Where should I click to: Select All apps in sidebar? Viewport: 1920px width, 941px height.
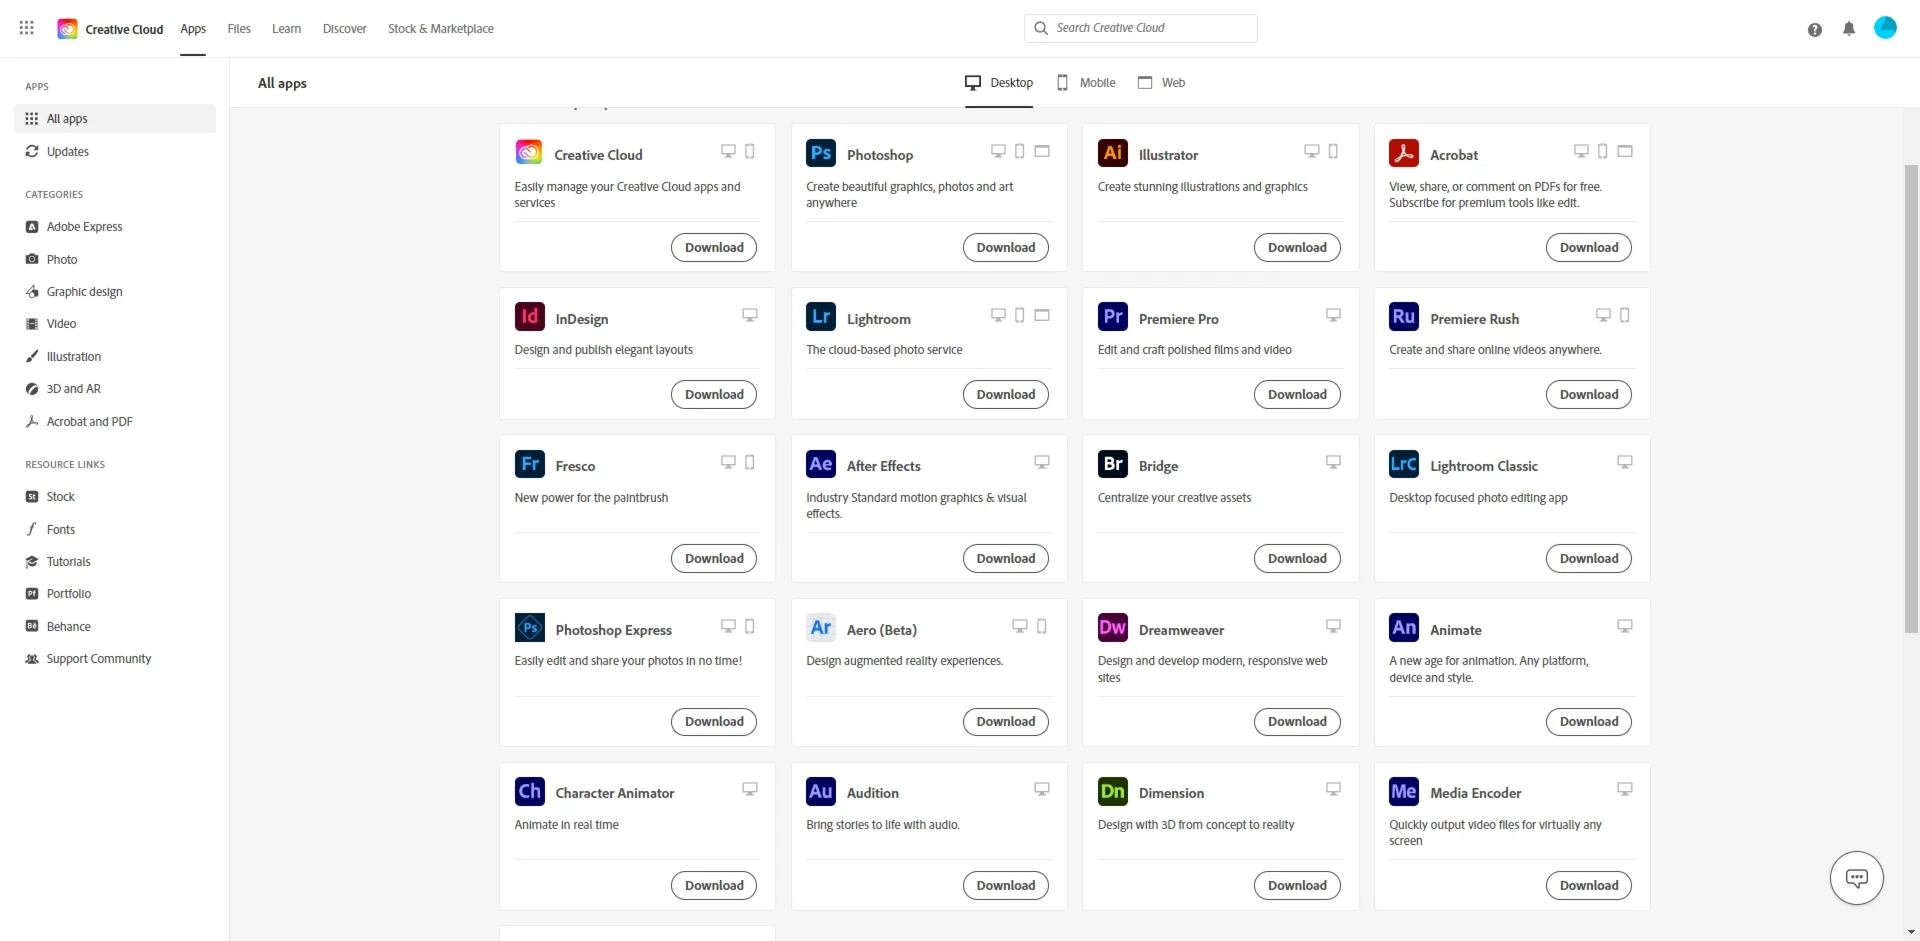[115, 119]
